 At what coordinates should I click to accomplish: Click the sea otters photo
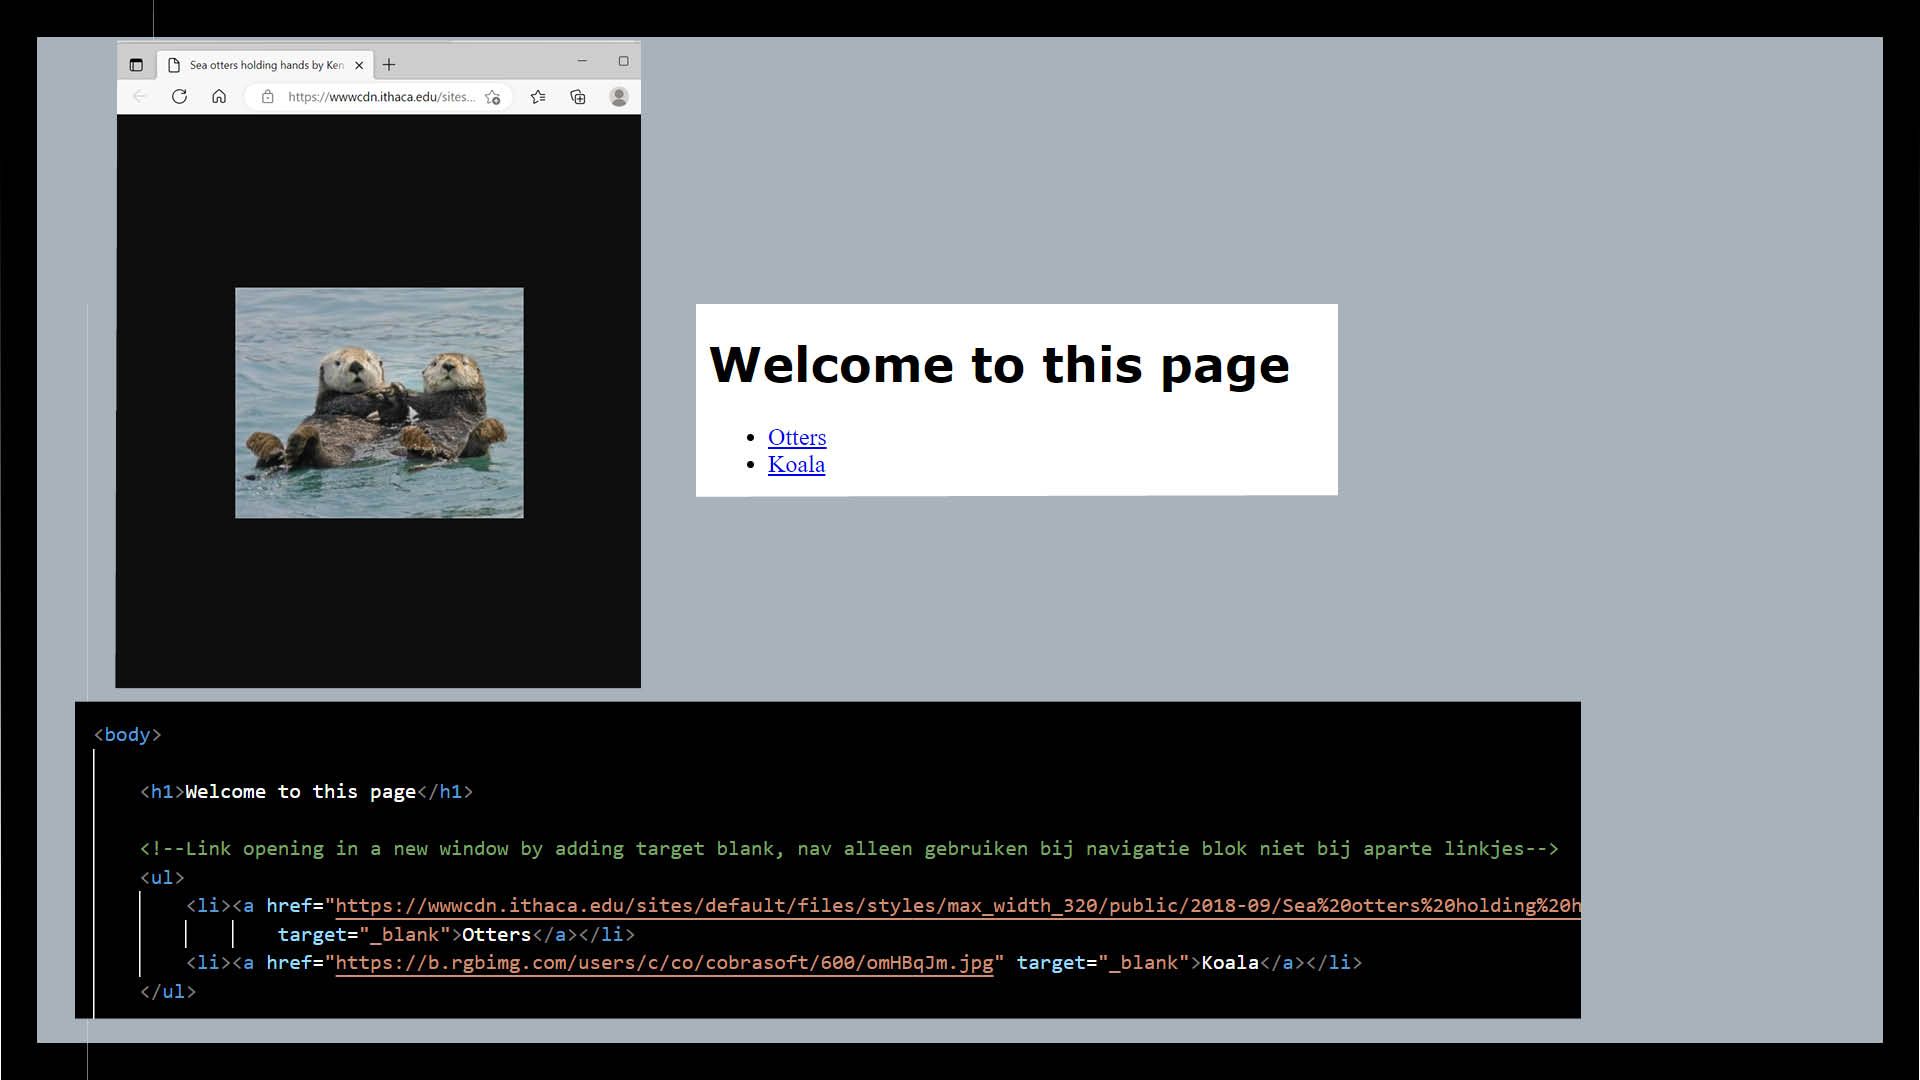378,403
